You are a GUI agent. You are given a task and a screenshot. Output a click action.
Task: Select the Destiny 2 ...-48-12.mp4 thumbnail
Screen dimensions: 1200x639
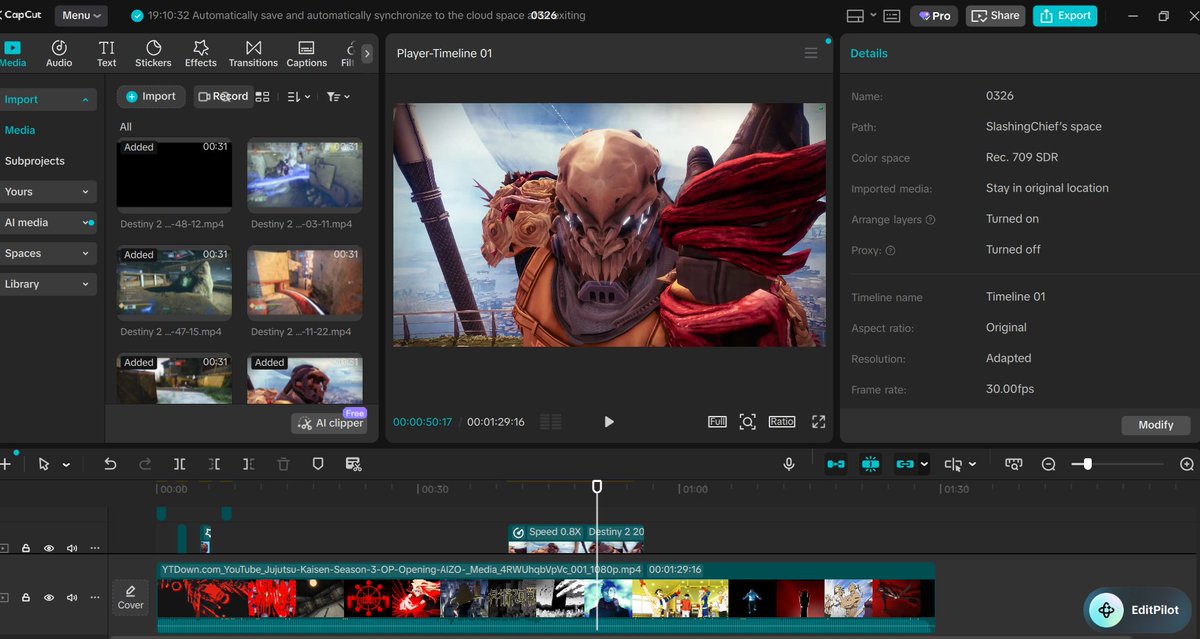pos(174,173)
